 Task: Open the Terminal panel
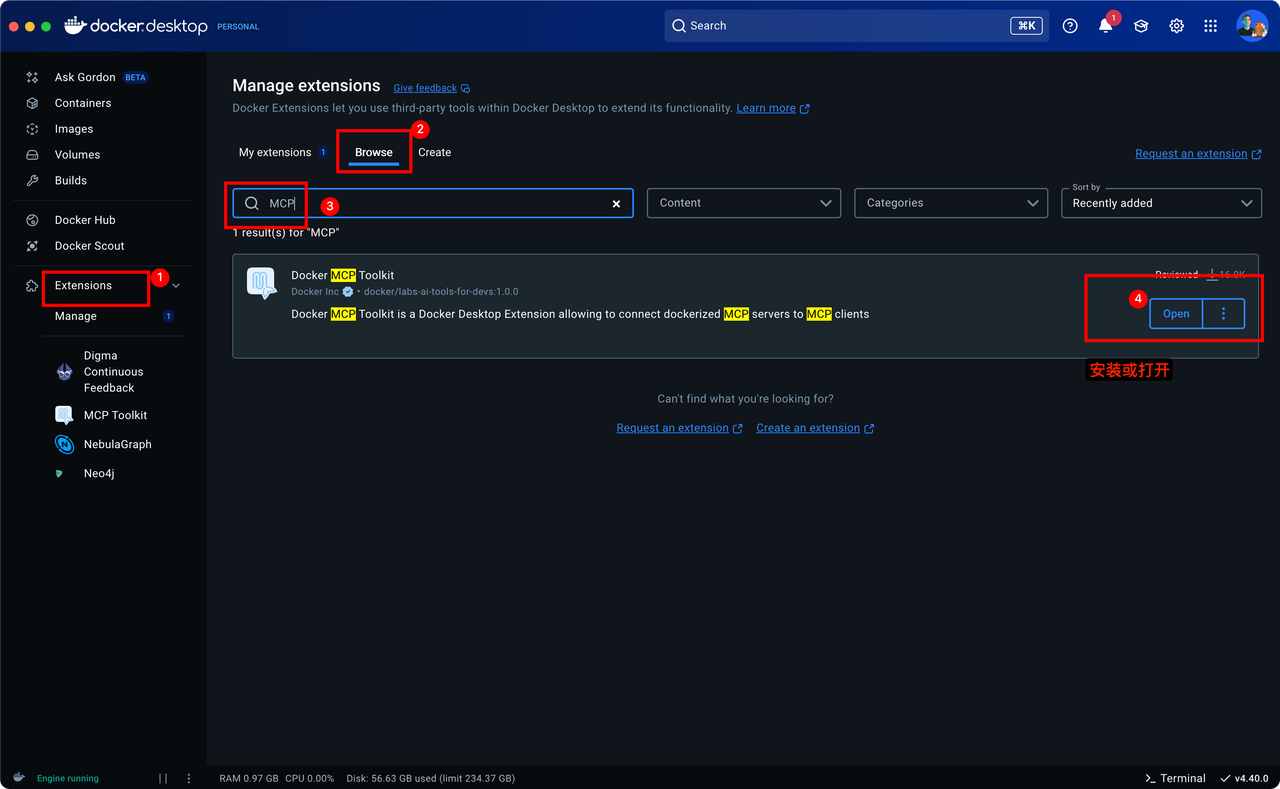coord(1175,778)
